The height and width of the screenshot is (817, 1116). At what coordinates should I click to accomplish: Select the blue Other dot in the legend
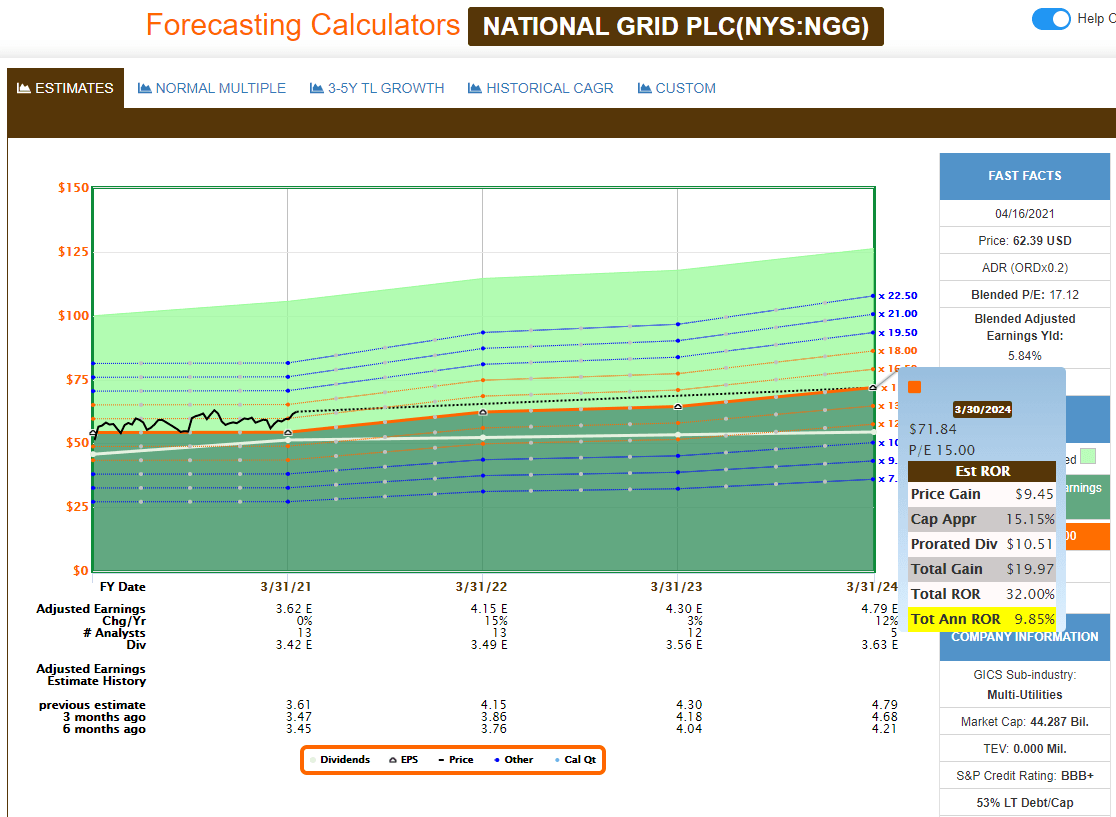[x=497, y=760]
